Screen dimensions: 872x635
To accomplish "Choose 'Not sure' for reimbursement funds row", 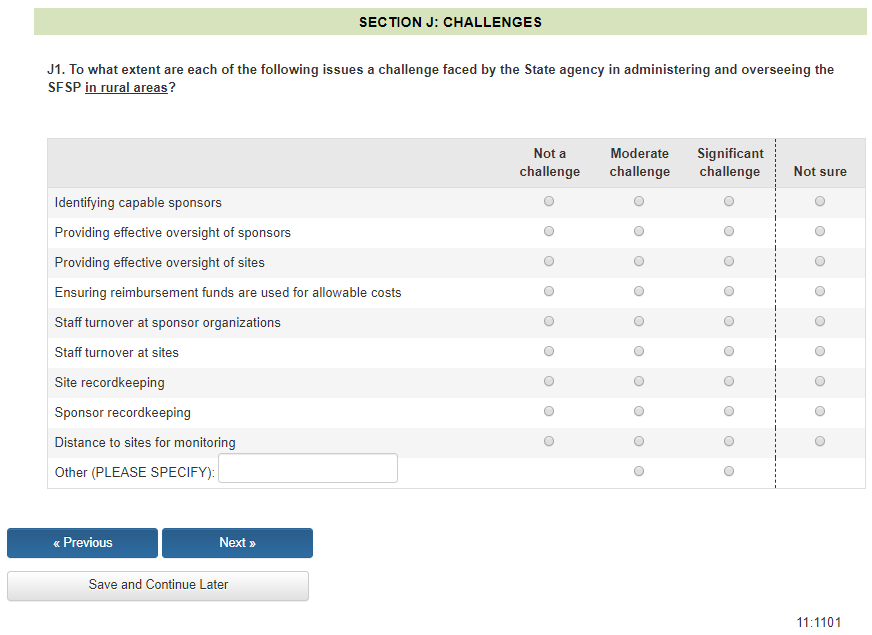I will pos(820,292).
